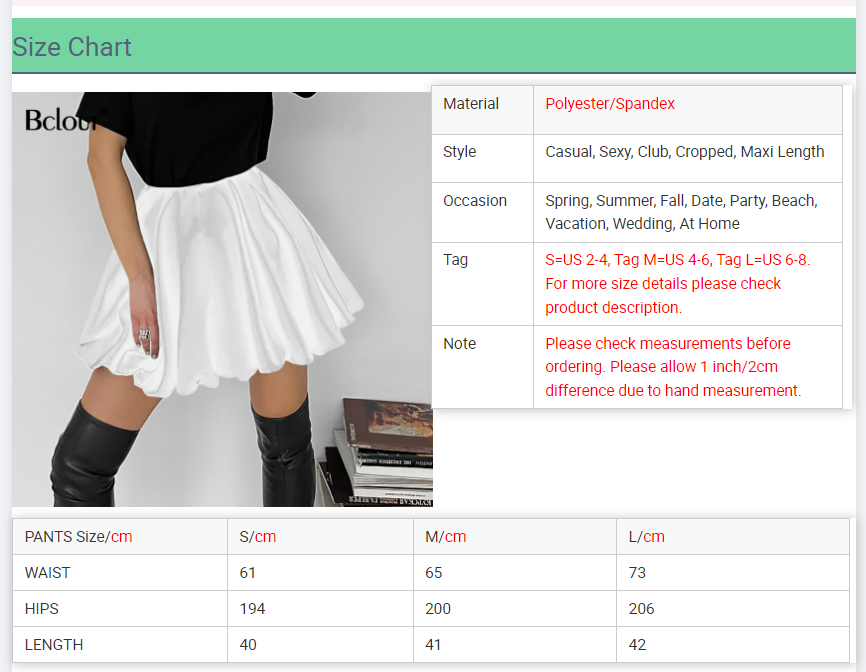
Task: Click the PANTS Size/cm header cell
Action: pos(120,537)
